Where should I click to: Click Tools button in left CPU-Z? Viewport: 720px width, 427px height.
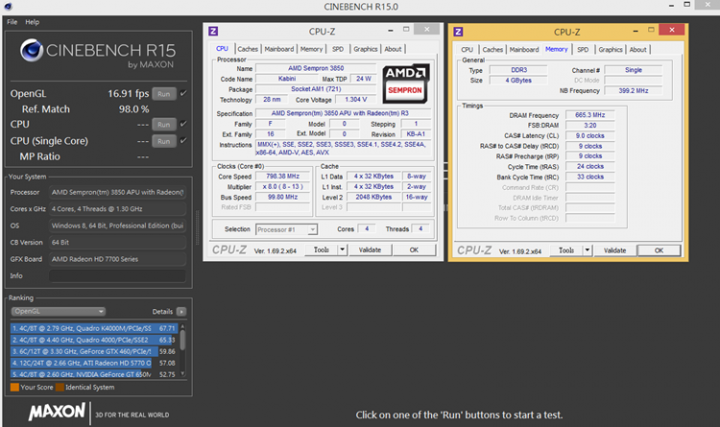point(321,249)
